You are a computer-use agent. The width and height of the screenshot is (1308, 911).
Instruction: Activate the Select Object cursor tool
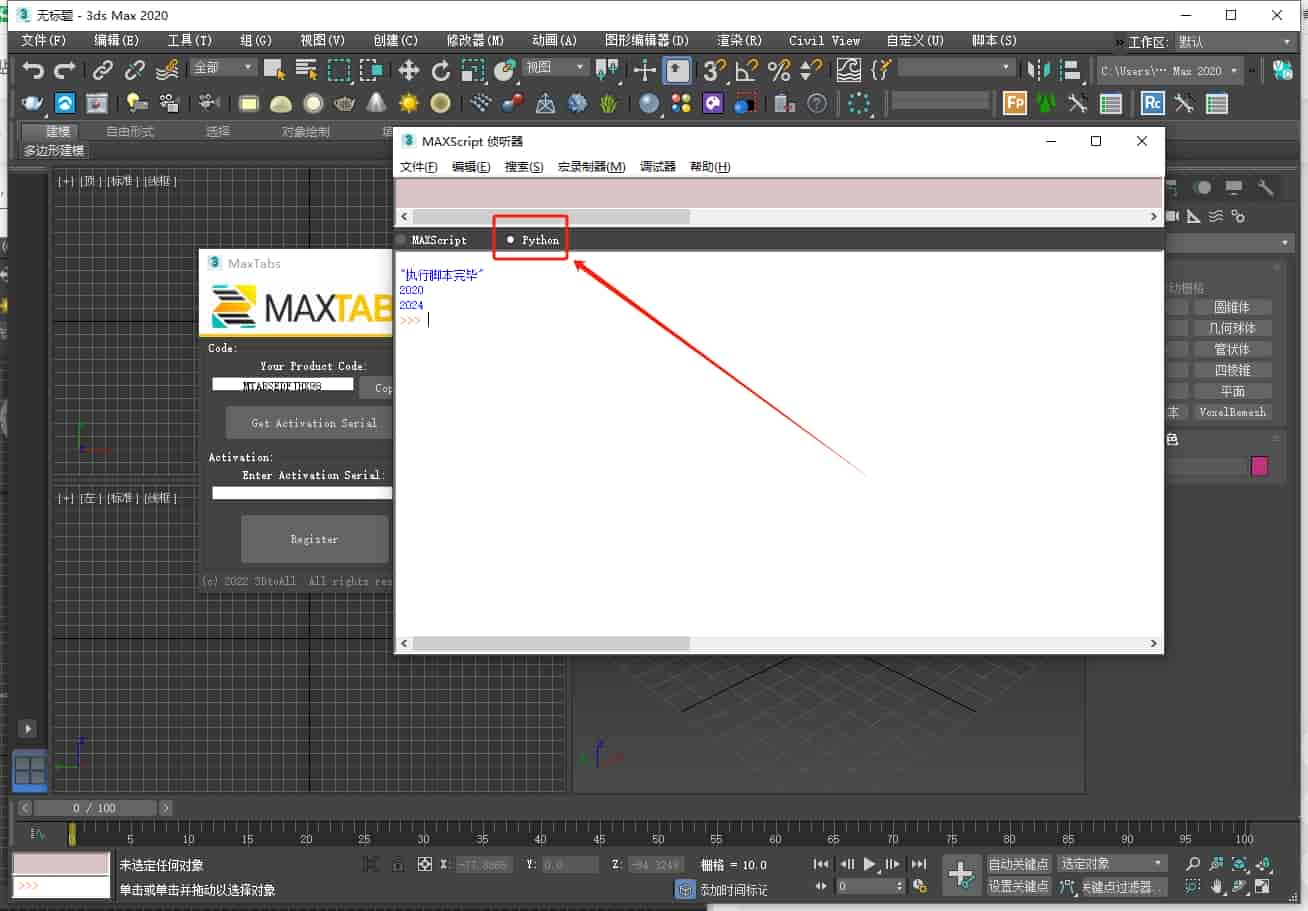[x=274, y=70]
